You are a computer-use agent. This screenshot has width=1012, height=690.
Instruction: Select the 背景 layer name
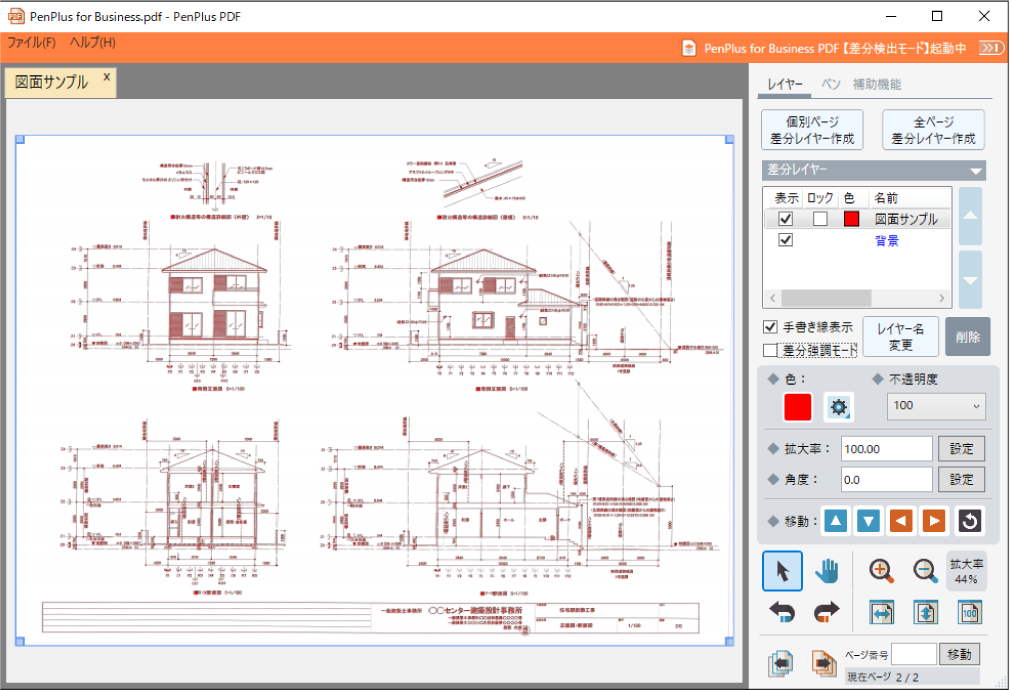coord(887,241)
